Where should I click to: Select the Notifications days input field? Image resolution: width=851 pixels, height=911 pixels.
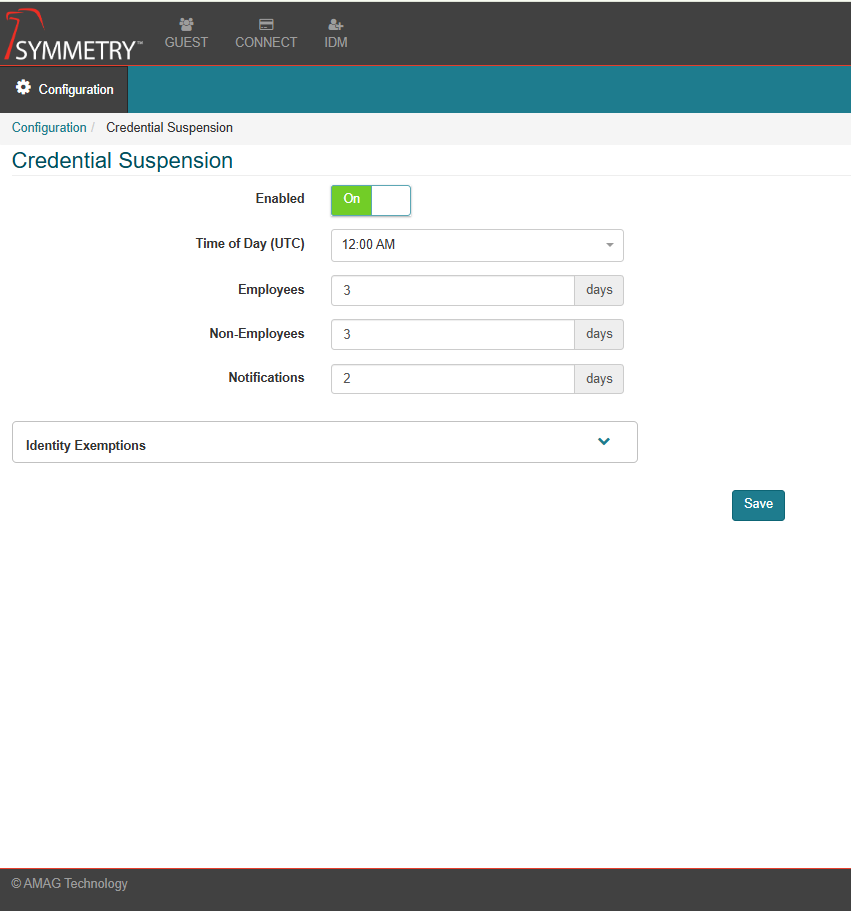click(x=452, y=379)
